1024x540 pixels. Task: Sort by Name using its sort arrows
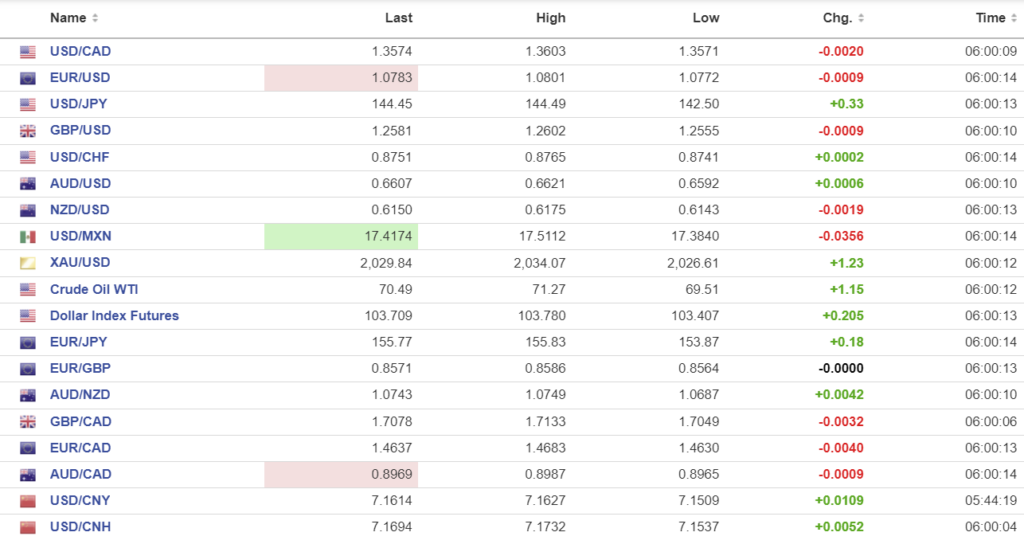pos(95,18)
